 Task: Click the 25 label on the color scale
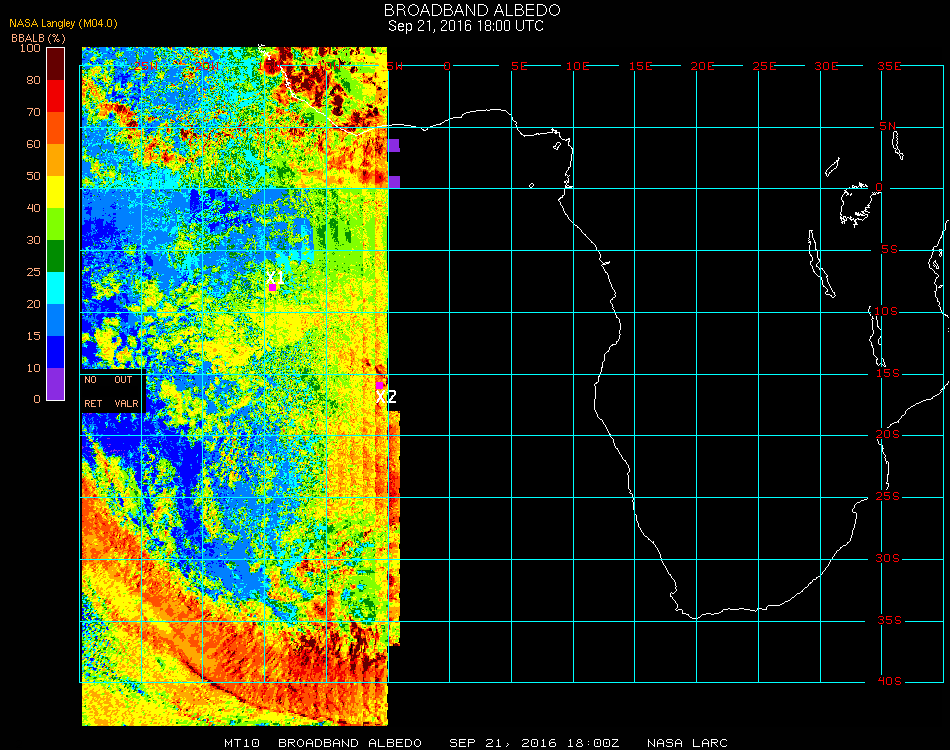33,272
